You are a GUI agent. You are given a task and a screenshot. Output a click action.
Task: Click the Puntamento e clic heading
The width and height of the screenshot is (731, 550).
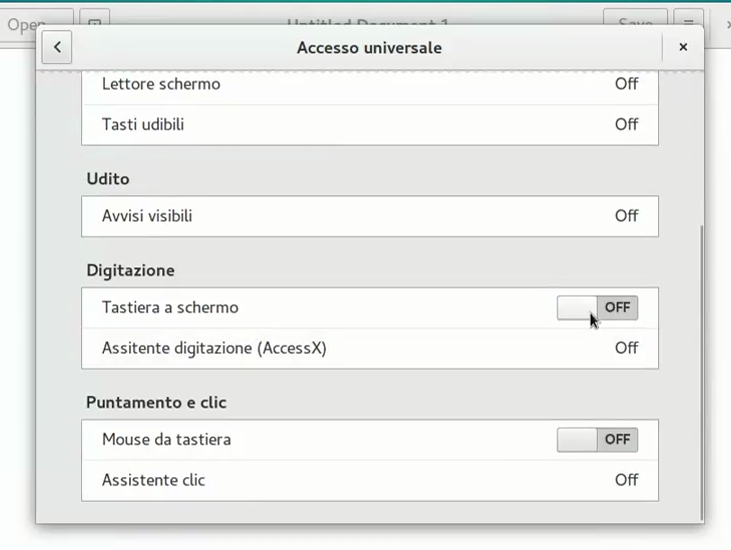pos(156,403)
